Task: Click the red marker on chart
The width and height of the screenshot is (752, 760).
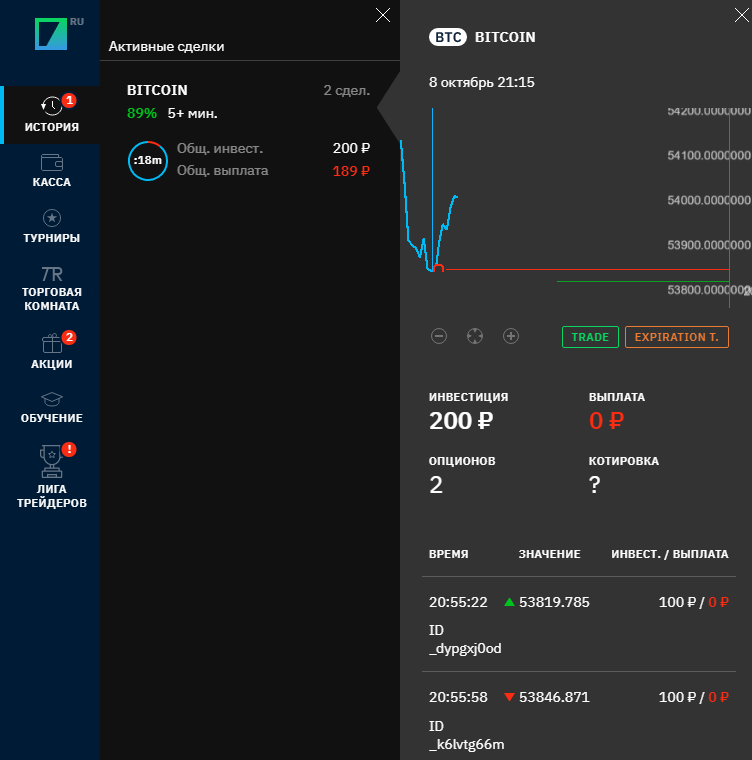Action: coord(437,268)
